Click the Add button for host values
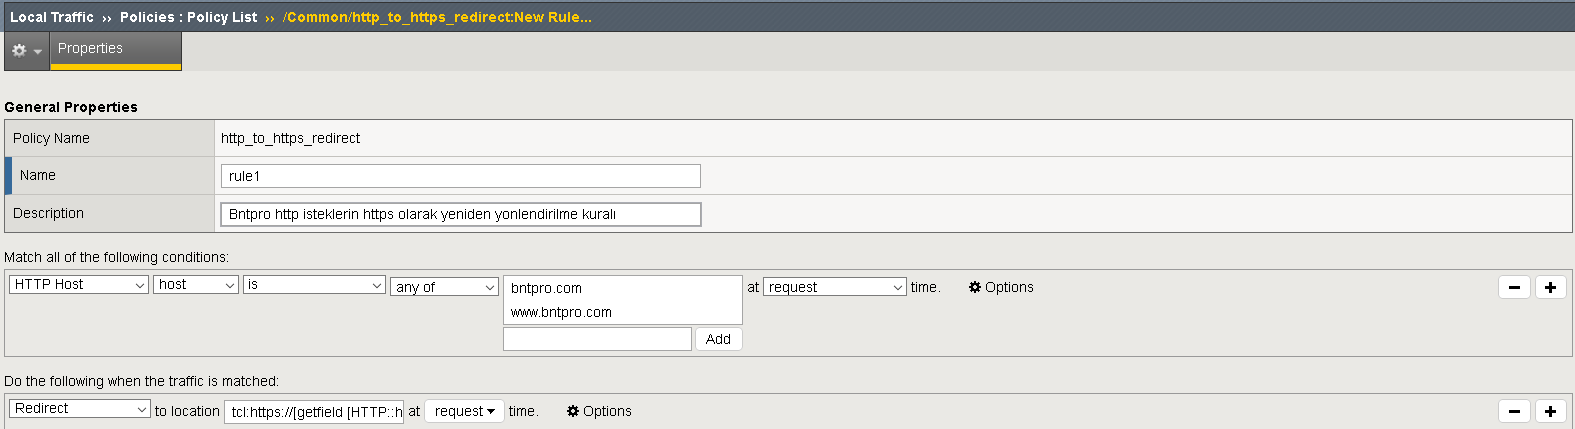Image resolution: width=1575 pixels, height=429 pixels. coord(718,339)
